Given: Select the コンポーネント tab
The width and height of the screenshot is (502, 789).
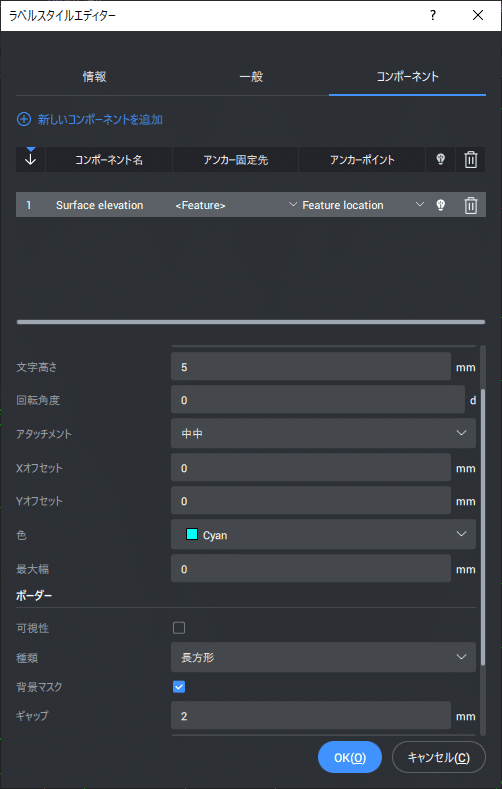Looking at the screenshot, I should click(x=407, y=76).
